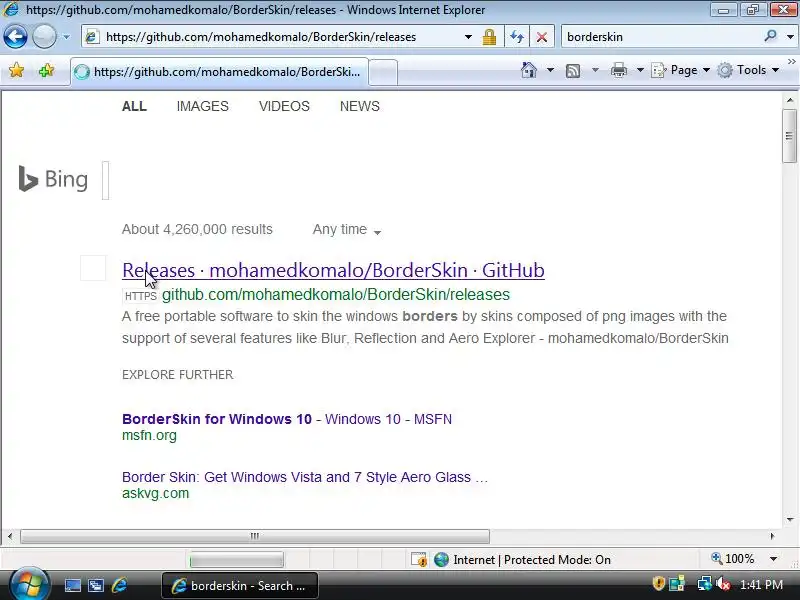800x600 pixels.
Task: Click the vertical scrollbar thumb
Action: [x=790, y=136]
